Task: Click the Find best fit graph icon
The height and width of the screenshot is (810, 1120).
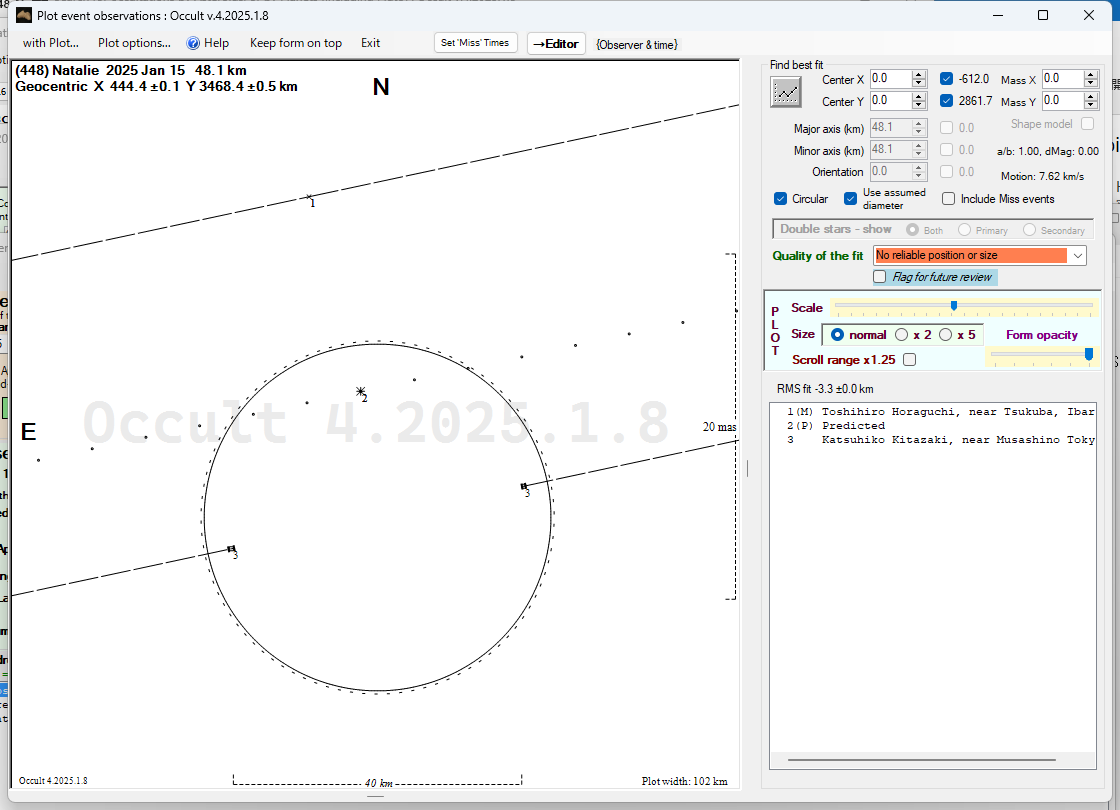Action: click(x=787, y=92)
